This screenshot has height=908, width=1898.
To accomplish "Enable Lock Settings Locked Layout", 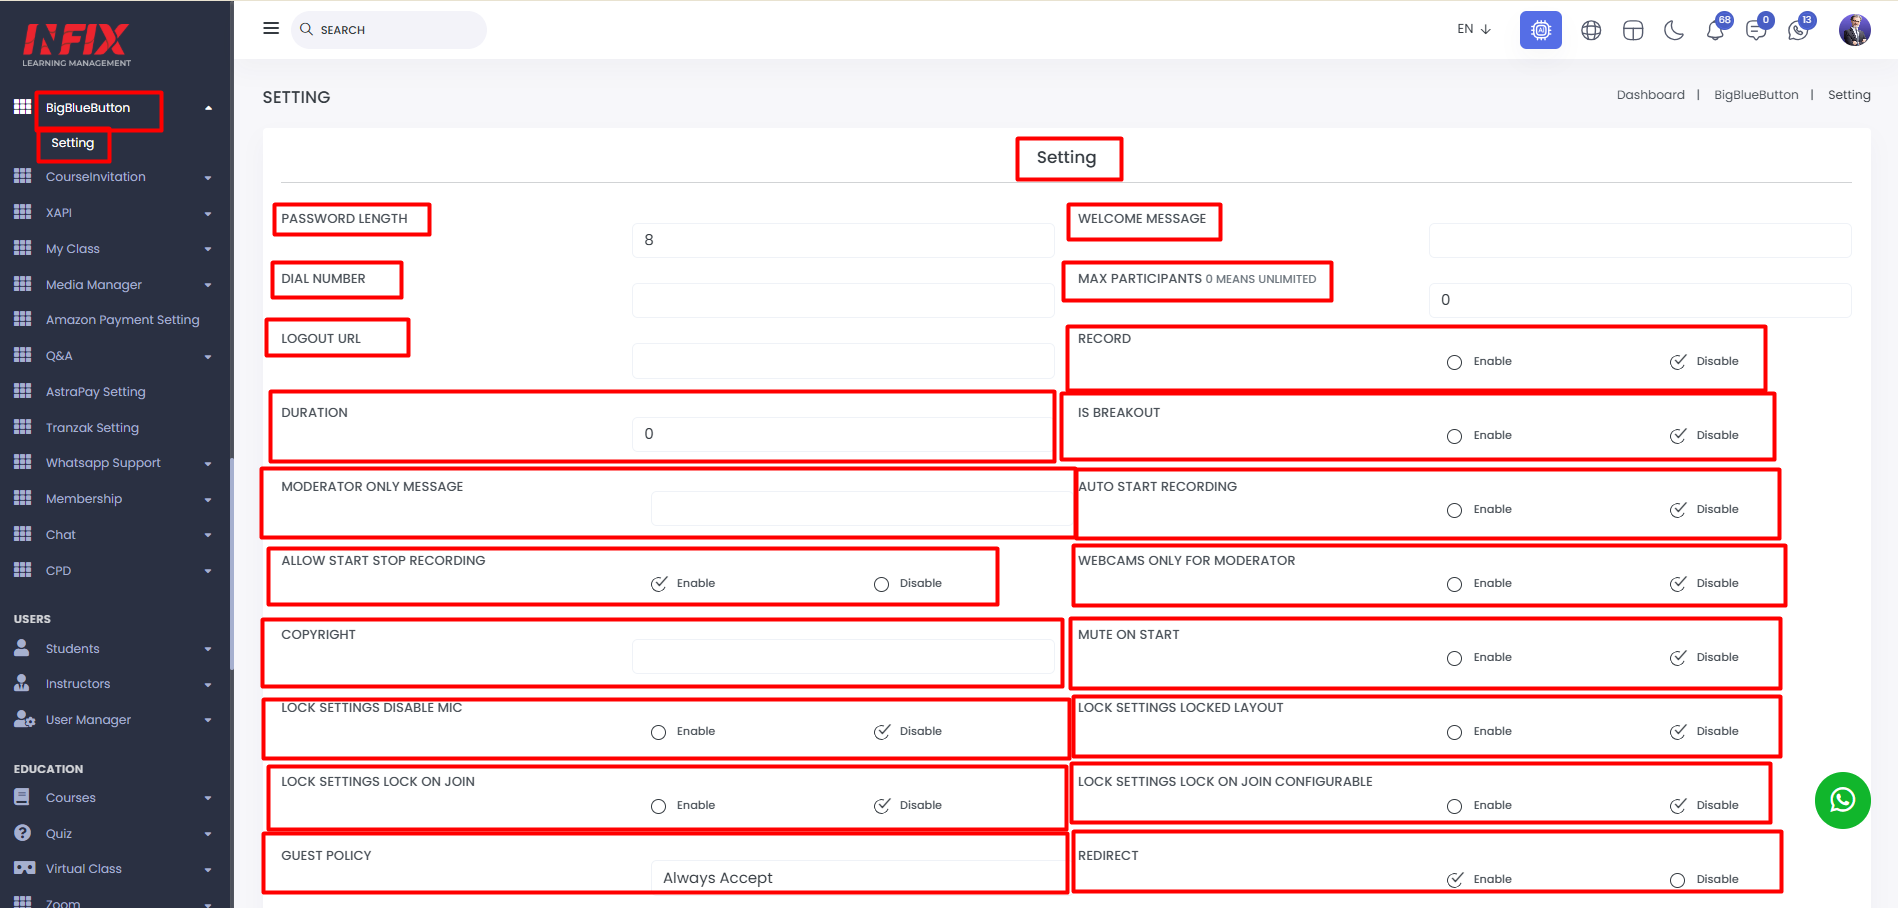I will (x=1454, y=732).
